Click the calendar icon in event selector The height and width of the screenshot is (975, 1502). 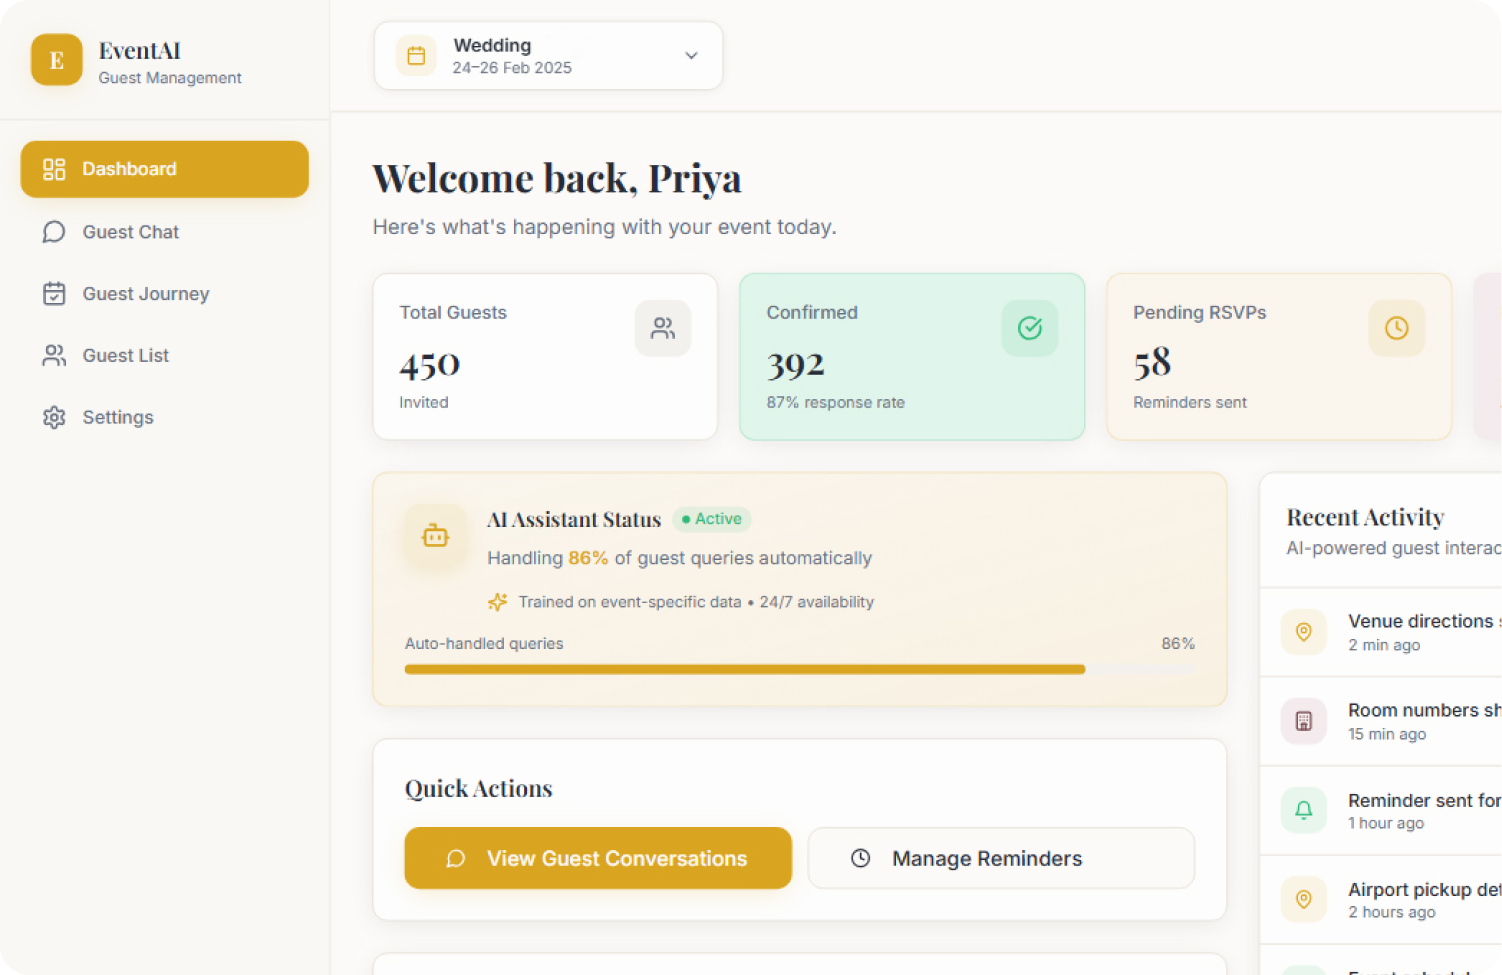pyautogui.click(x=416, y=56)
